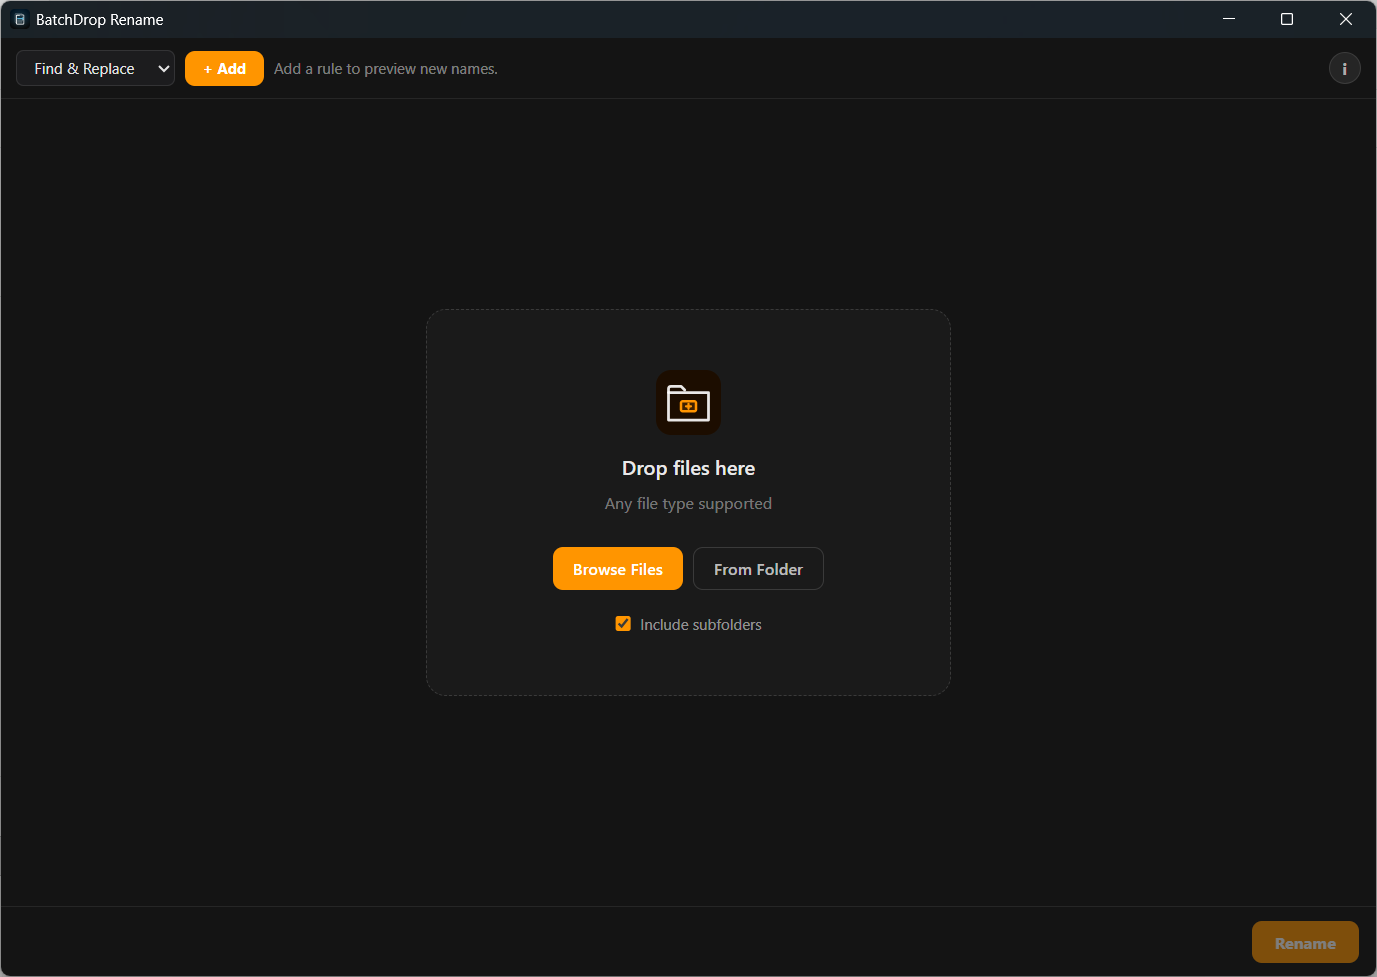Maximize the BatchDrop Rename window

click(1287, 19)
